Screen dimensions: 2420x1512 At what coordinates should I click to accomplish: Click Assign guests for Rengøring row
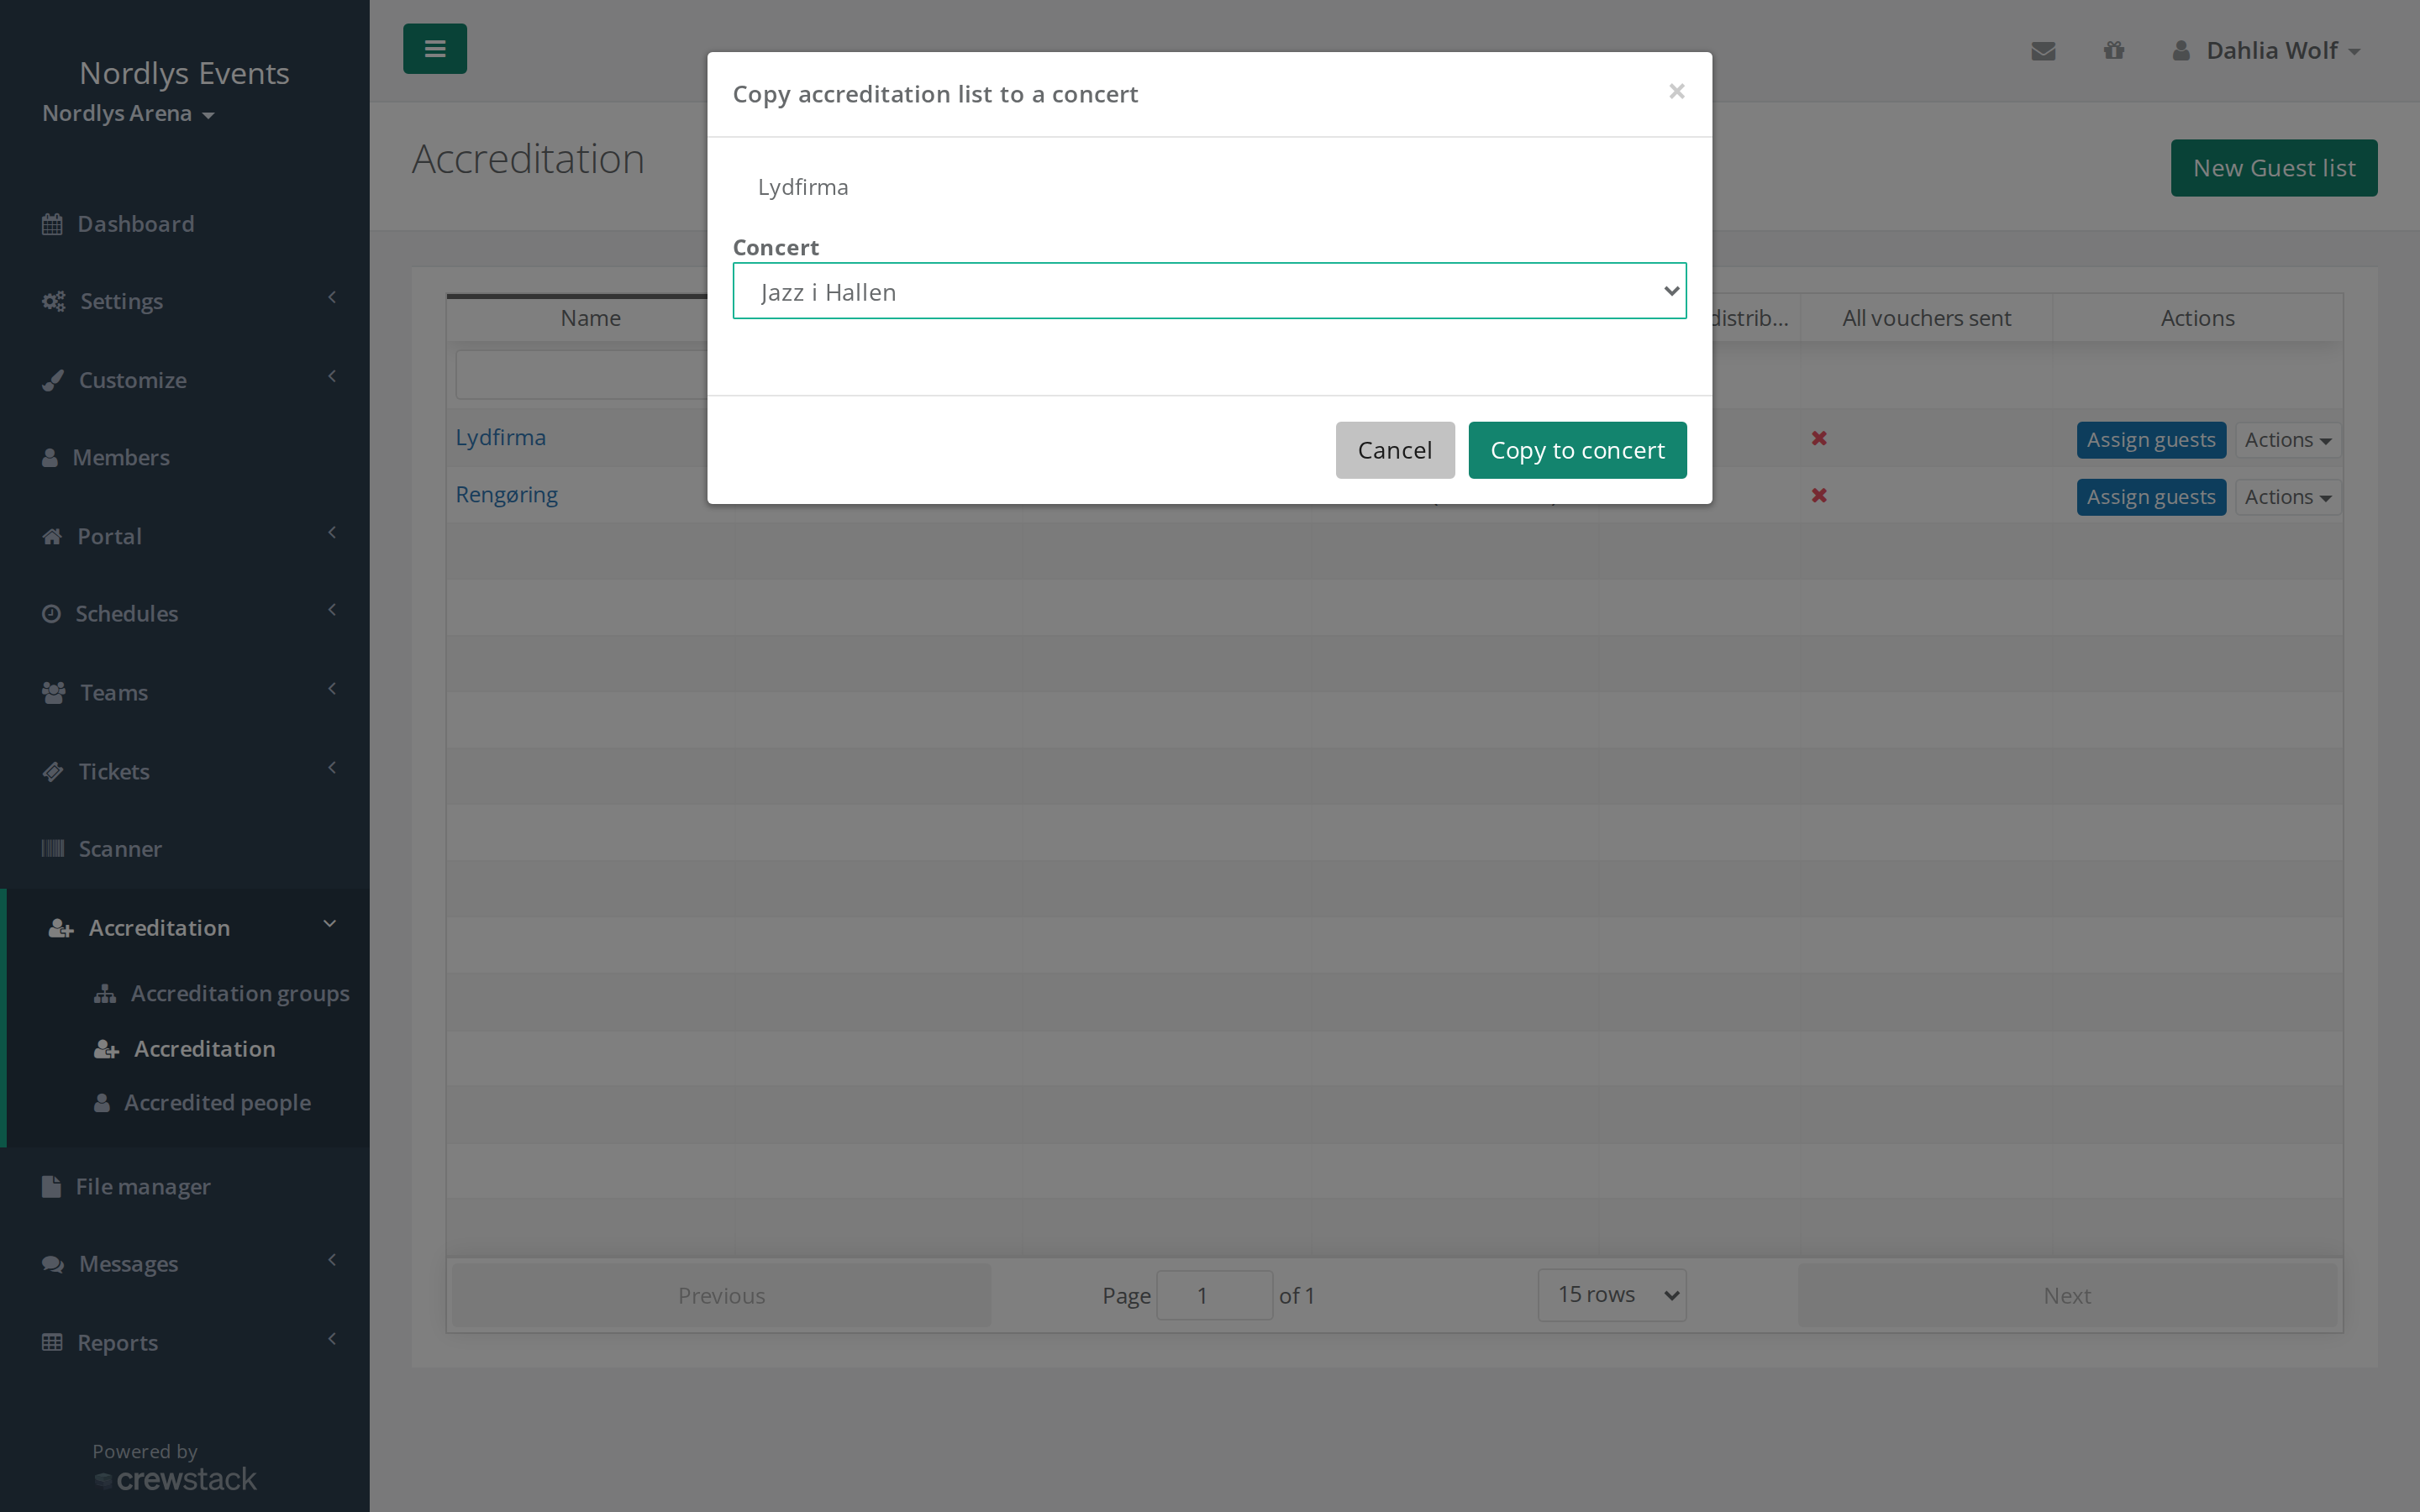coord(2150,497)
